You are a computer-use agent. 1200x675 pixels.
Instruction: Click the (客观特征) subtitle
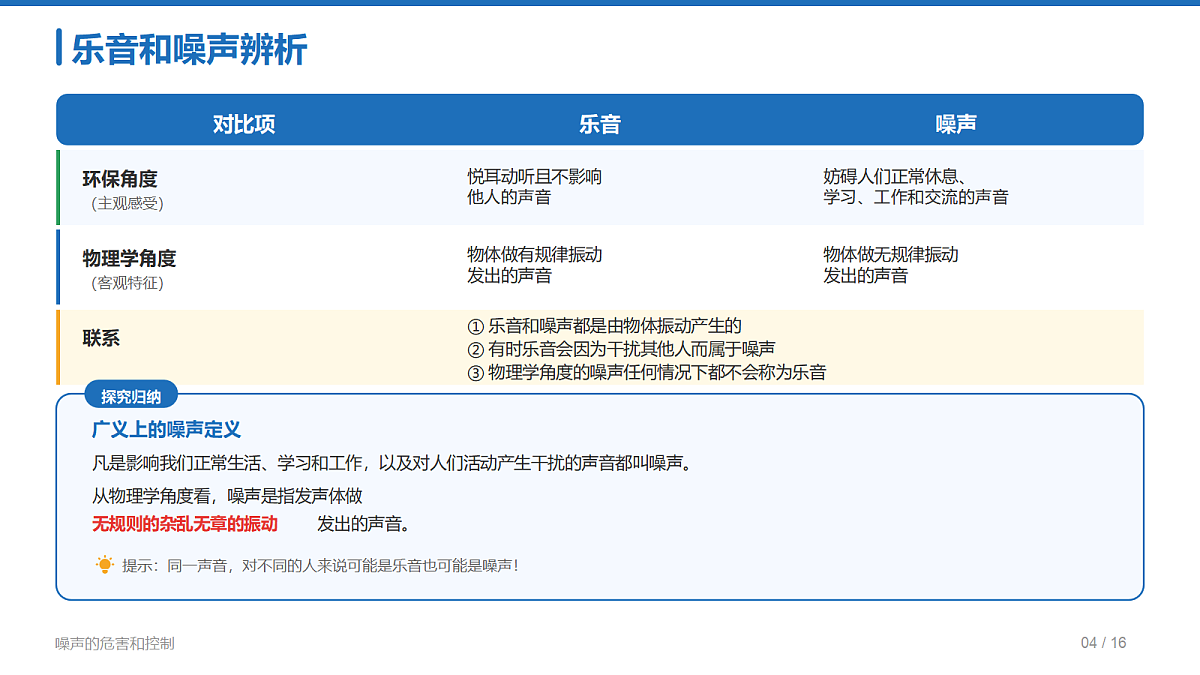click(127, 283)
